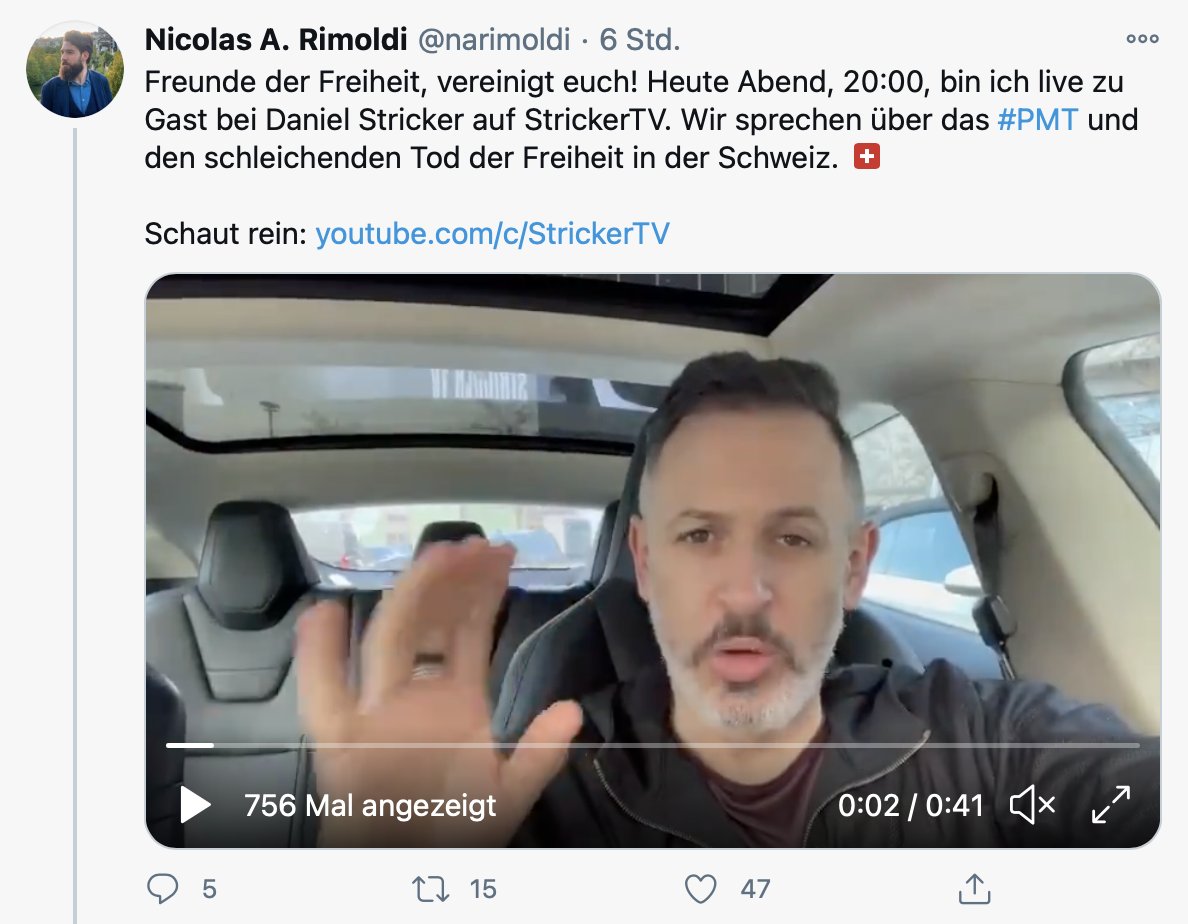Click the 5 replies count
The image size is (1188, 924).
click(x=209, y=889)
